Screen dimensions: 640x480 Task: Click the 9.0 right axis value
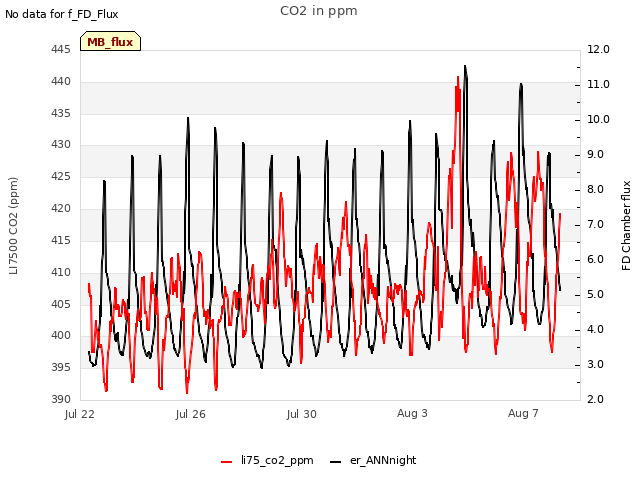pyautogui.click(x=595, y=155)
